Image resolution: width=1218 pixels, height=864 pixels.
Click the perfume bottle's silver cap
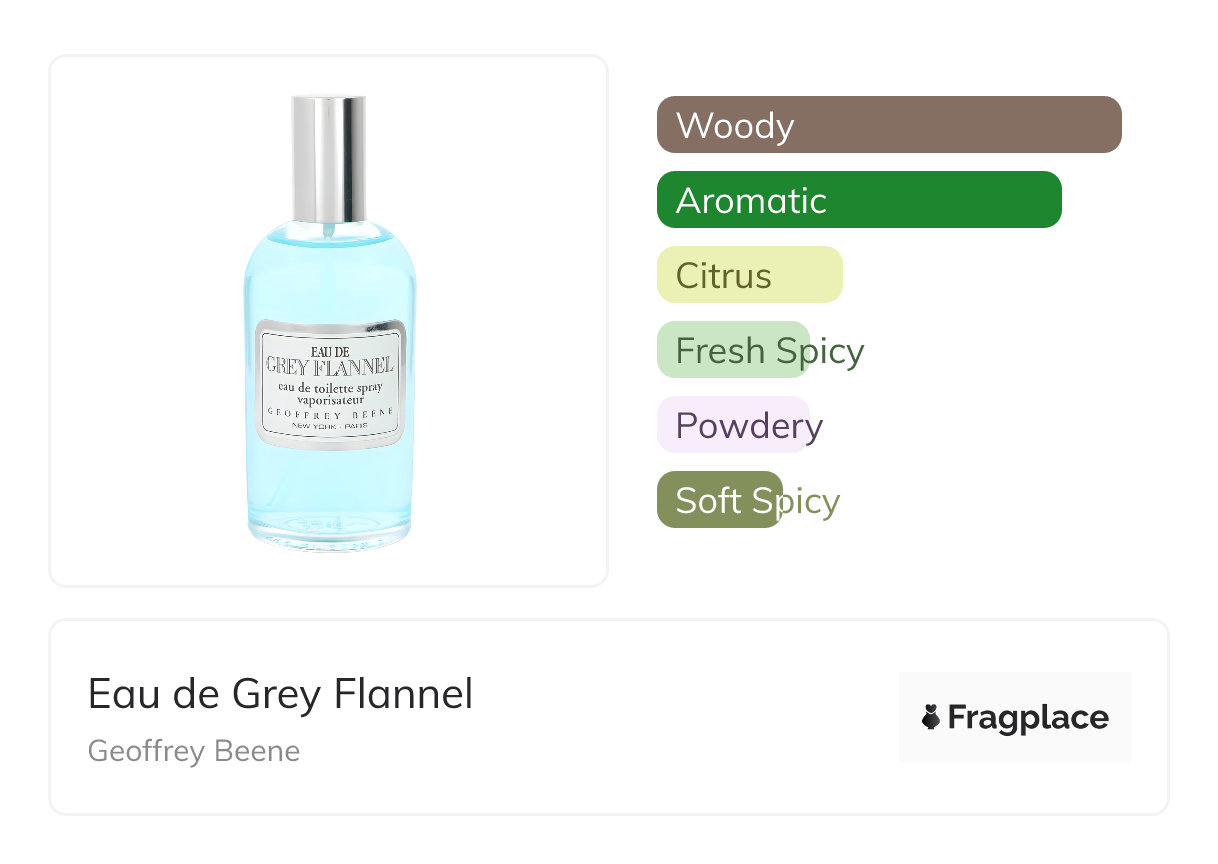(328, 157)
